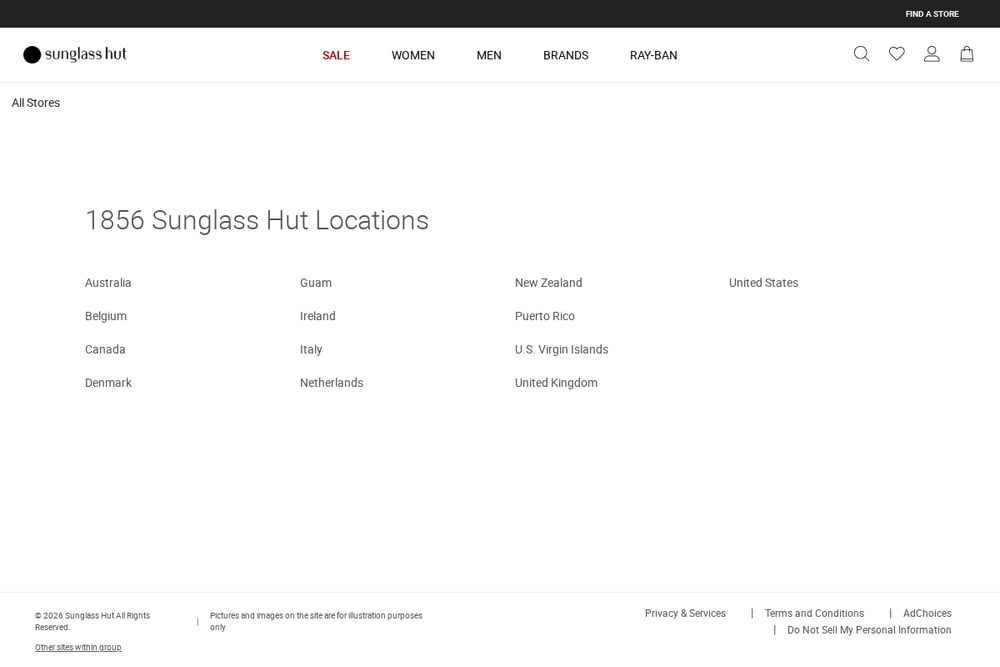Open the BRANDS menu
This screenshot has width=1000, height=667.
(x=566, y=55)
